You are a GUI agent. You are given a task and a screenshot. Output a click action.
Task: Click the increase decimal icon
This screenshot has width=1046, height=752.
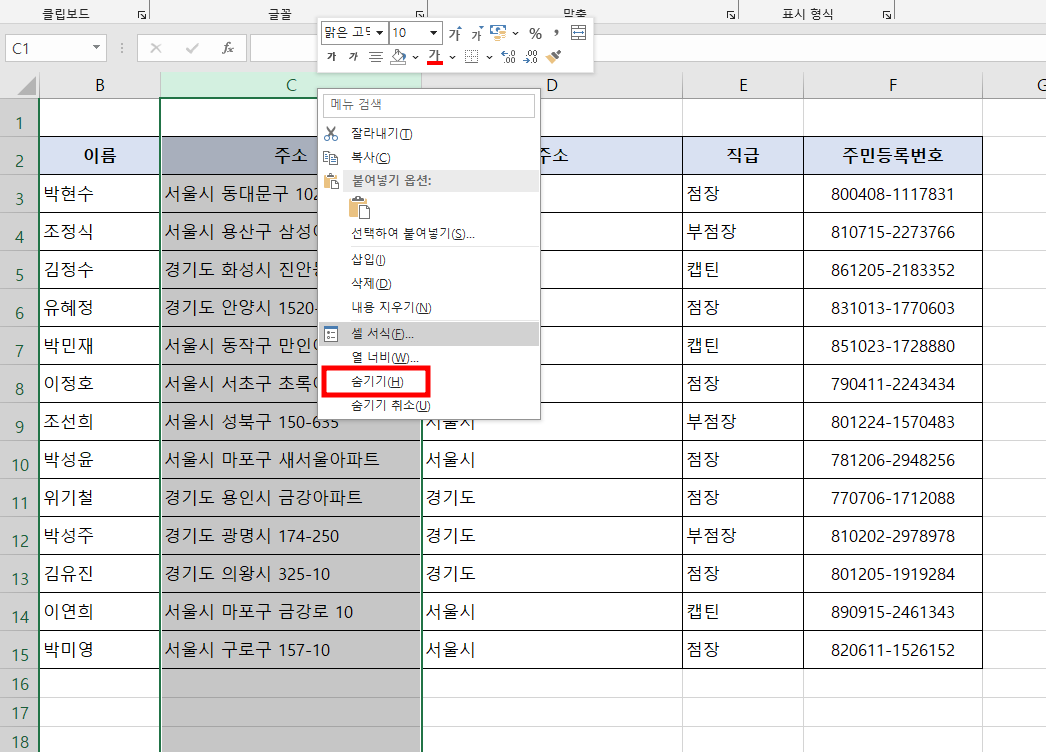508,57
